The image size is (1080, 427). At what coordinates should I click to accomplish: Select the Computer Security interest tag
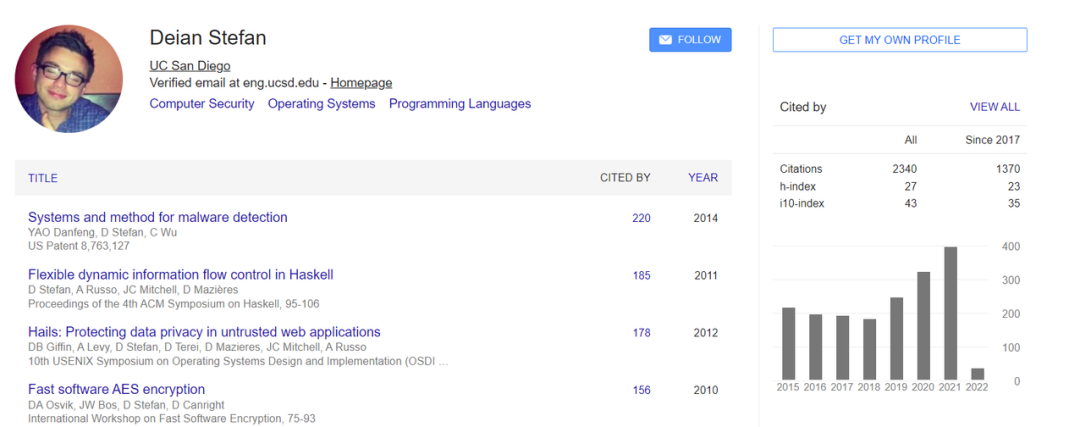pos(202,104)
